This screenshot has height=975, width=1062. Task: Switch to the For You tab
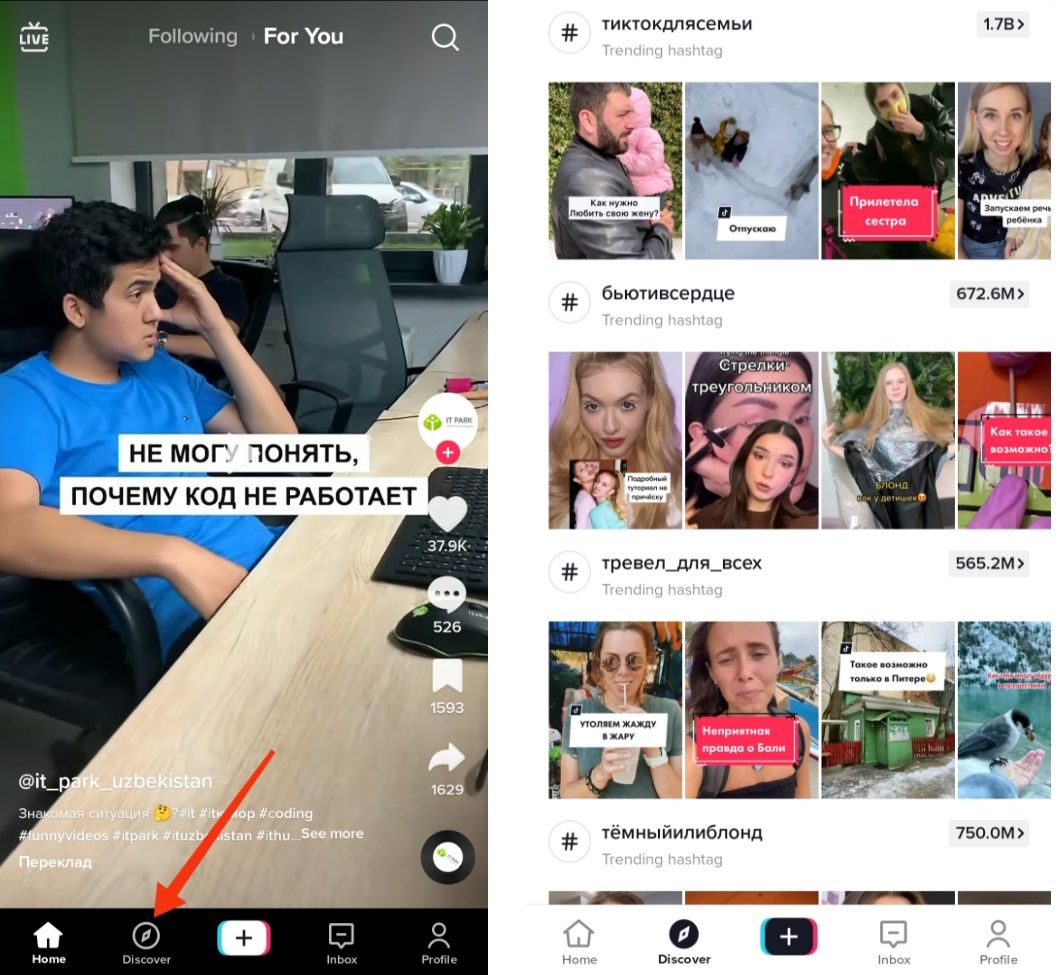click(303, 36)
